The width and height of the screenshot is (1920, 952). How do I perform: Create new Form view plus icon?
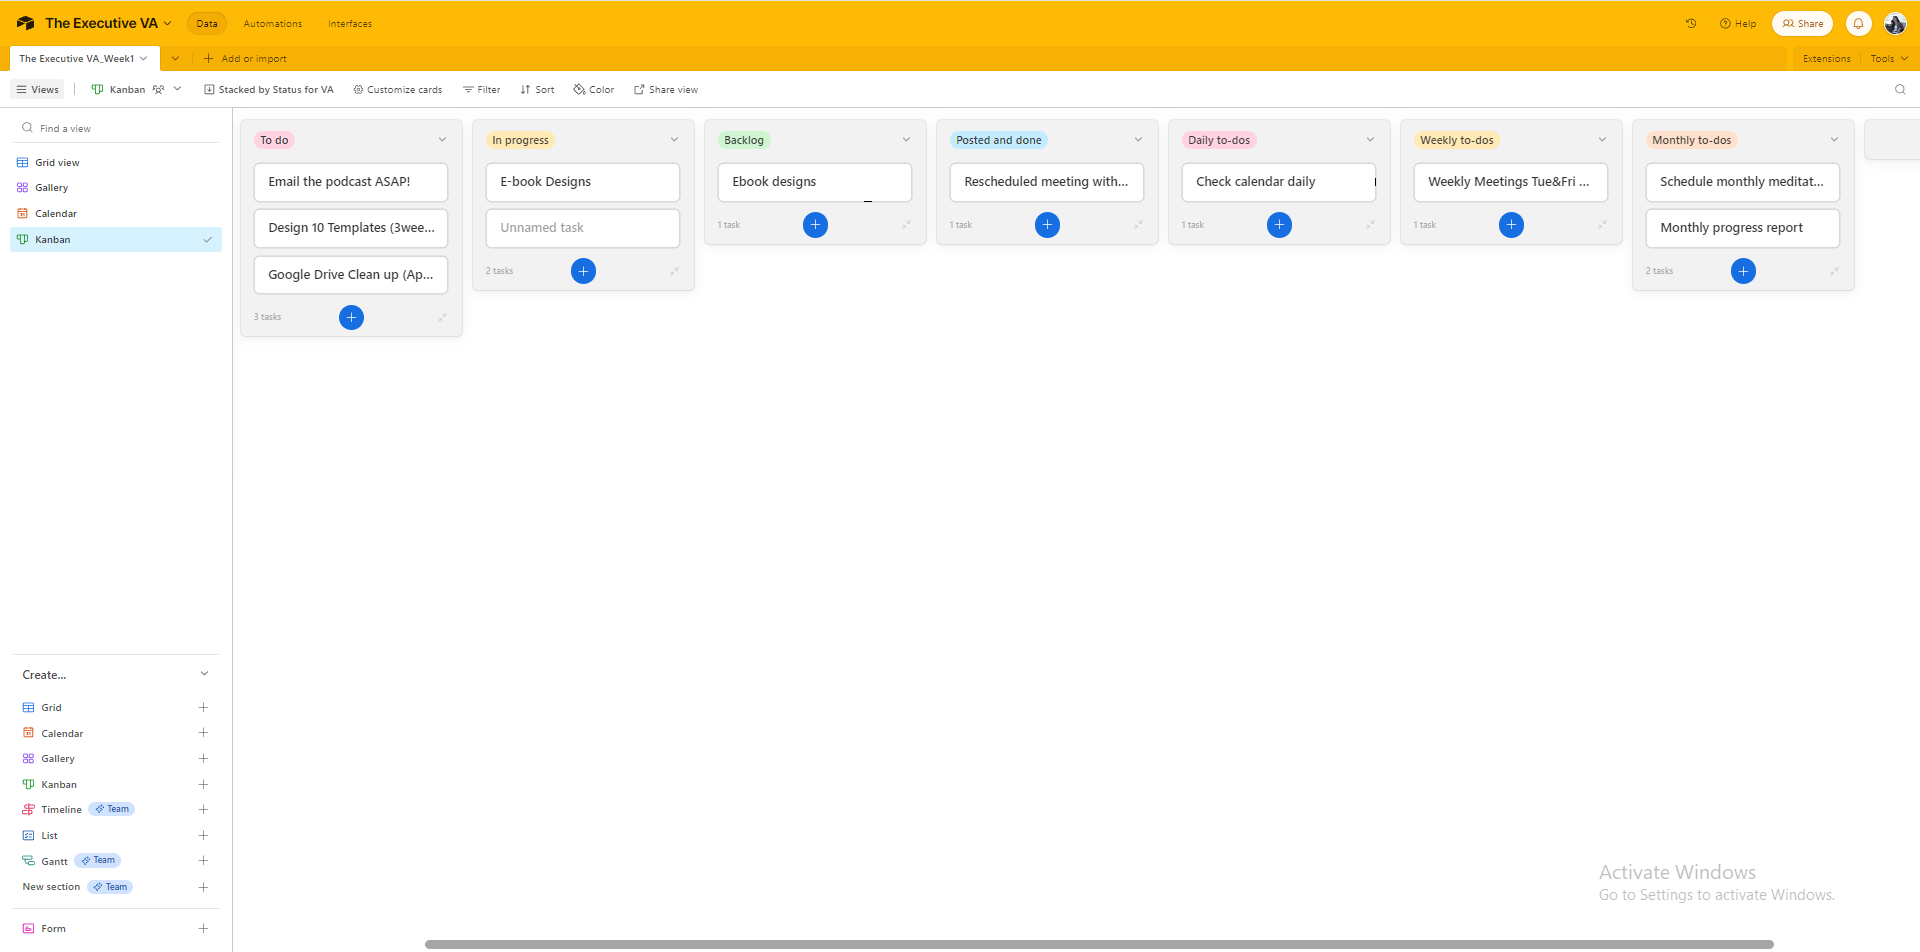pos(203,928)
